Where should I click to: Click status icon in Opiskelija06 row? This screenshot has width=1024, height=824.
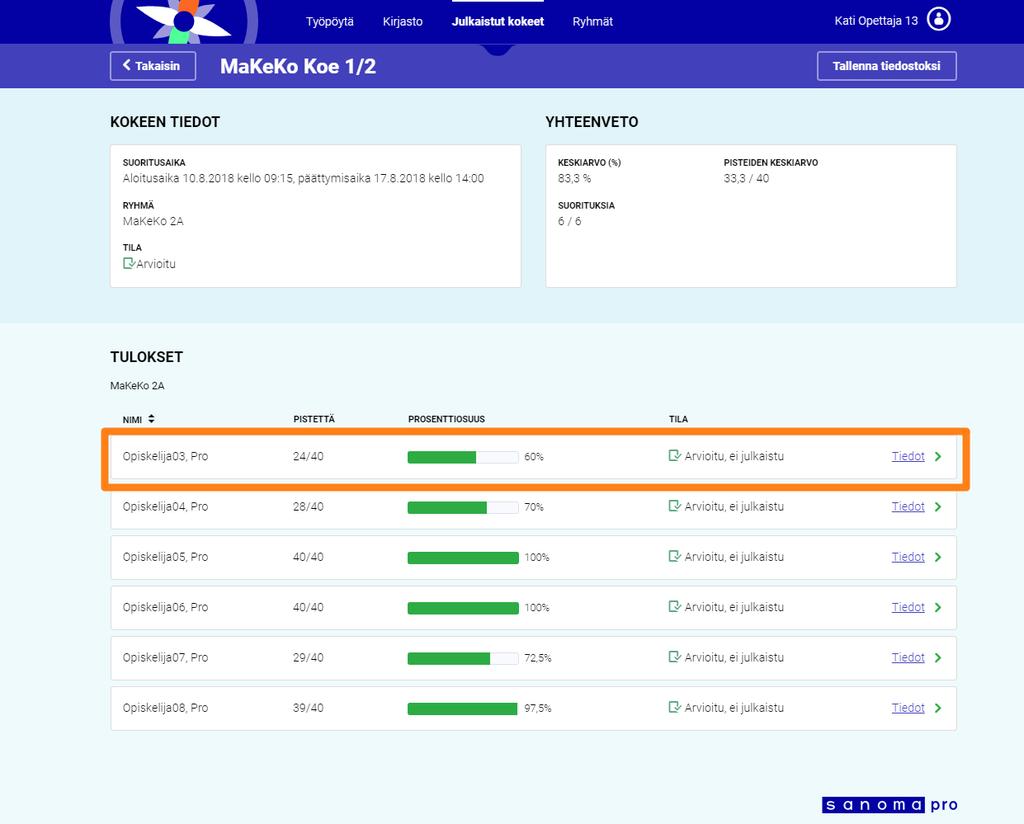click(675, 607)
